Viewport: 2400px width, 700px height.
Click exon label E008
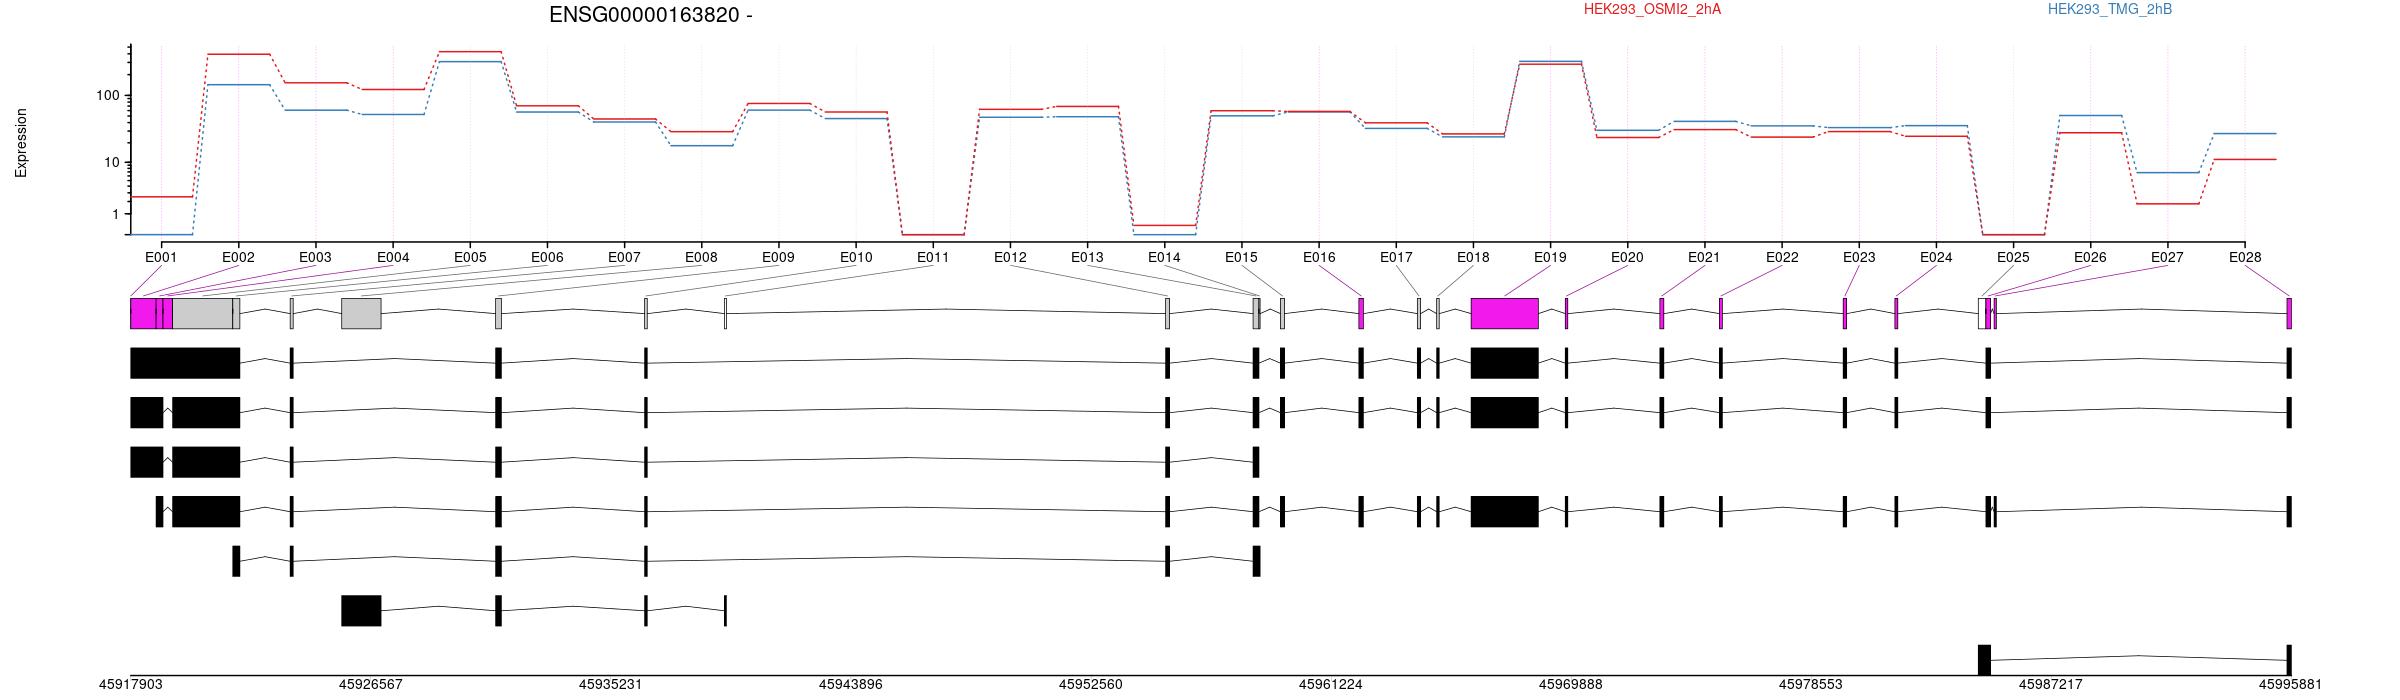click(701, 257)
